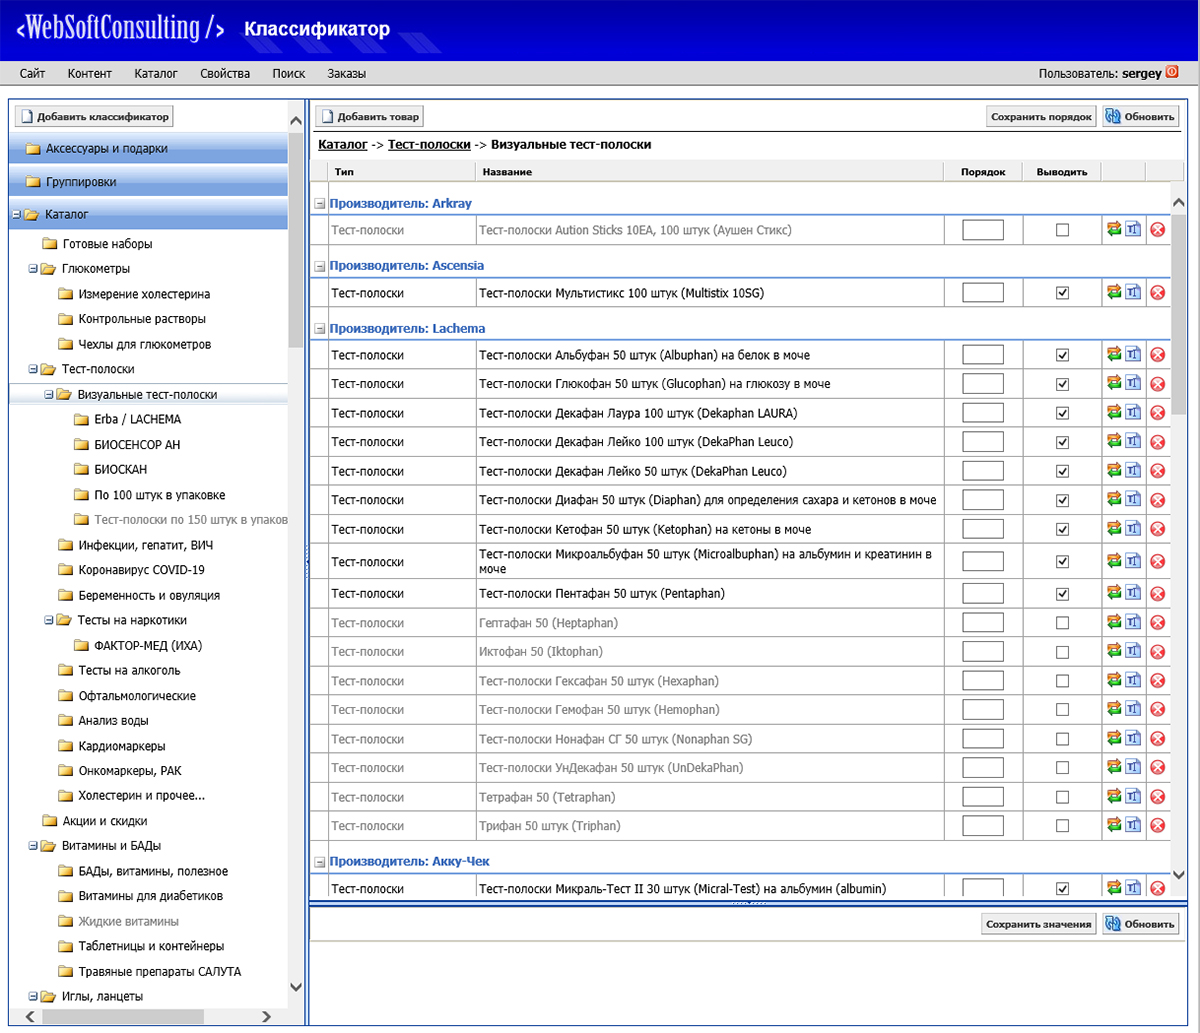Open the Сайт menu

(x=32, y=73)
